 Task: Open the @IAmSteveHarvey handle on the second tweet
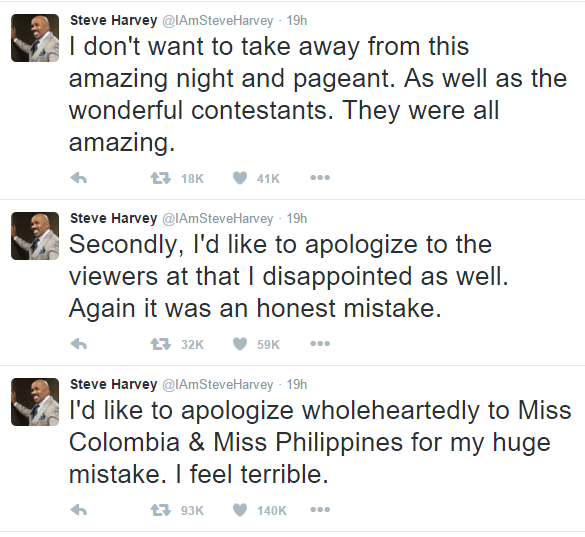point(218,219)
